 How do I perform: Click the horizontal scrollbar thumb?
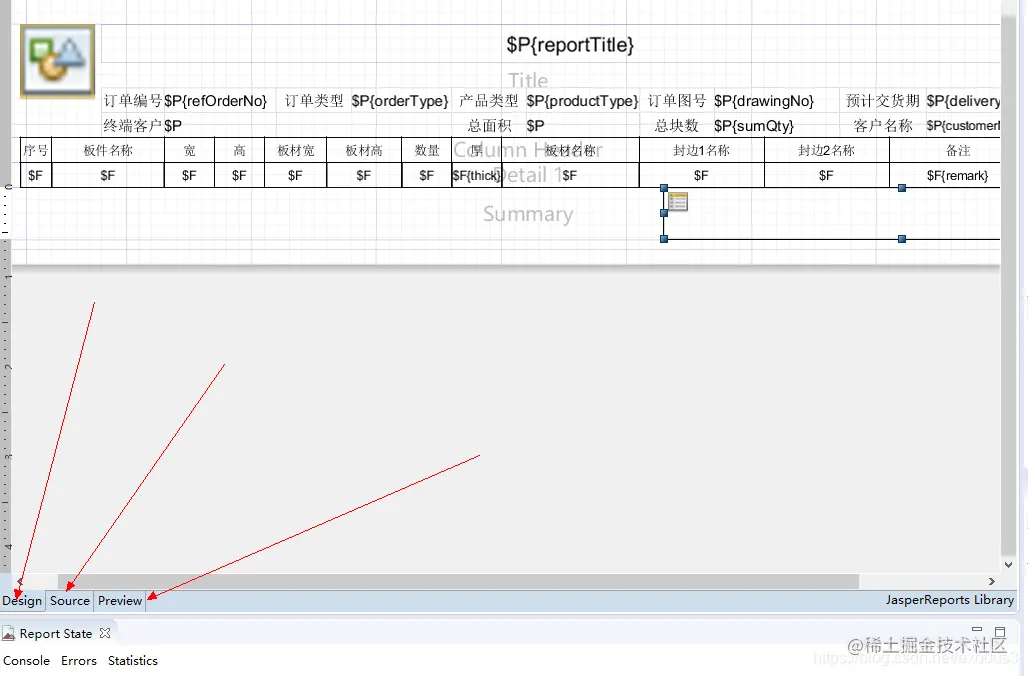click(458, 582)
